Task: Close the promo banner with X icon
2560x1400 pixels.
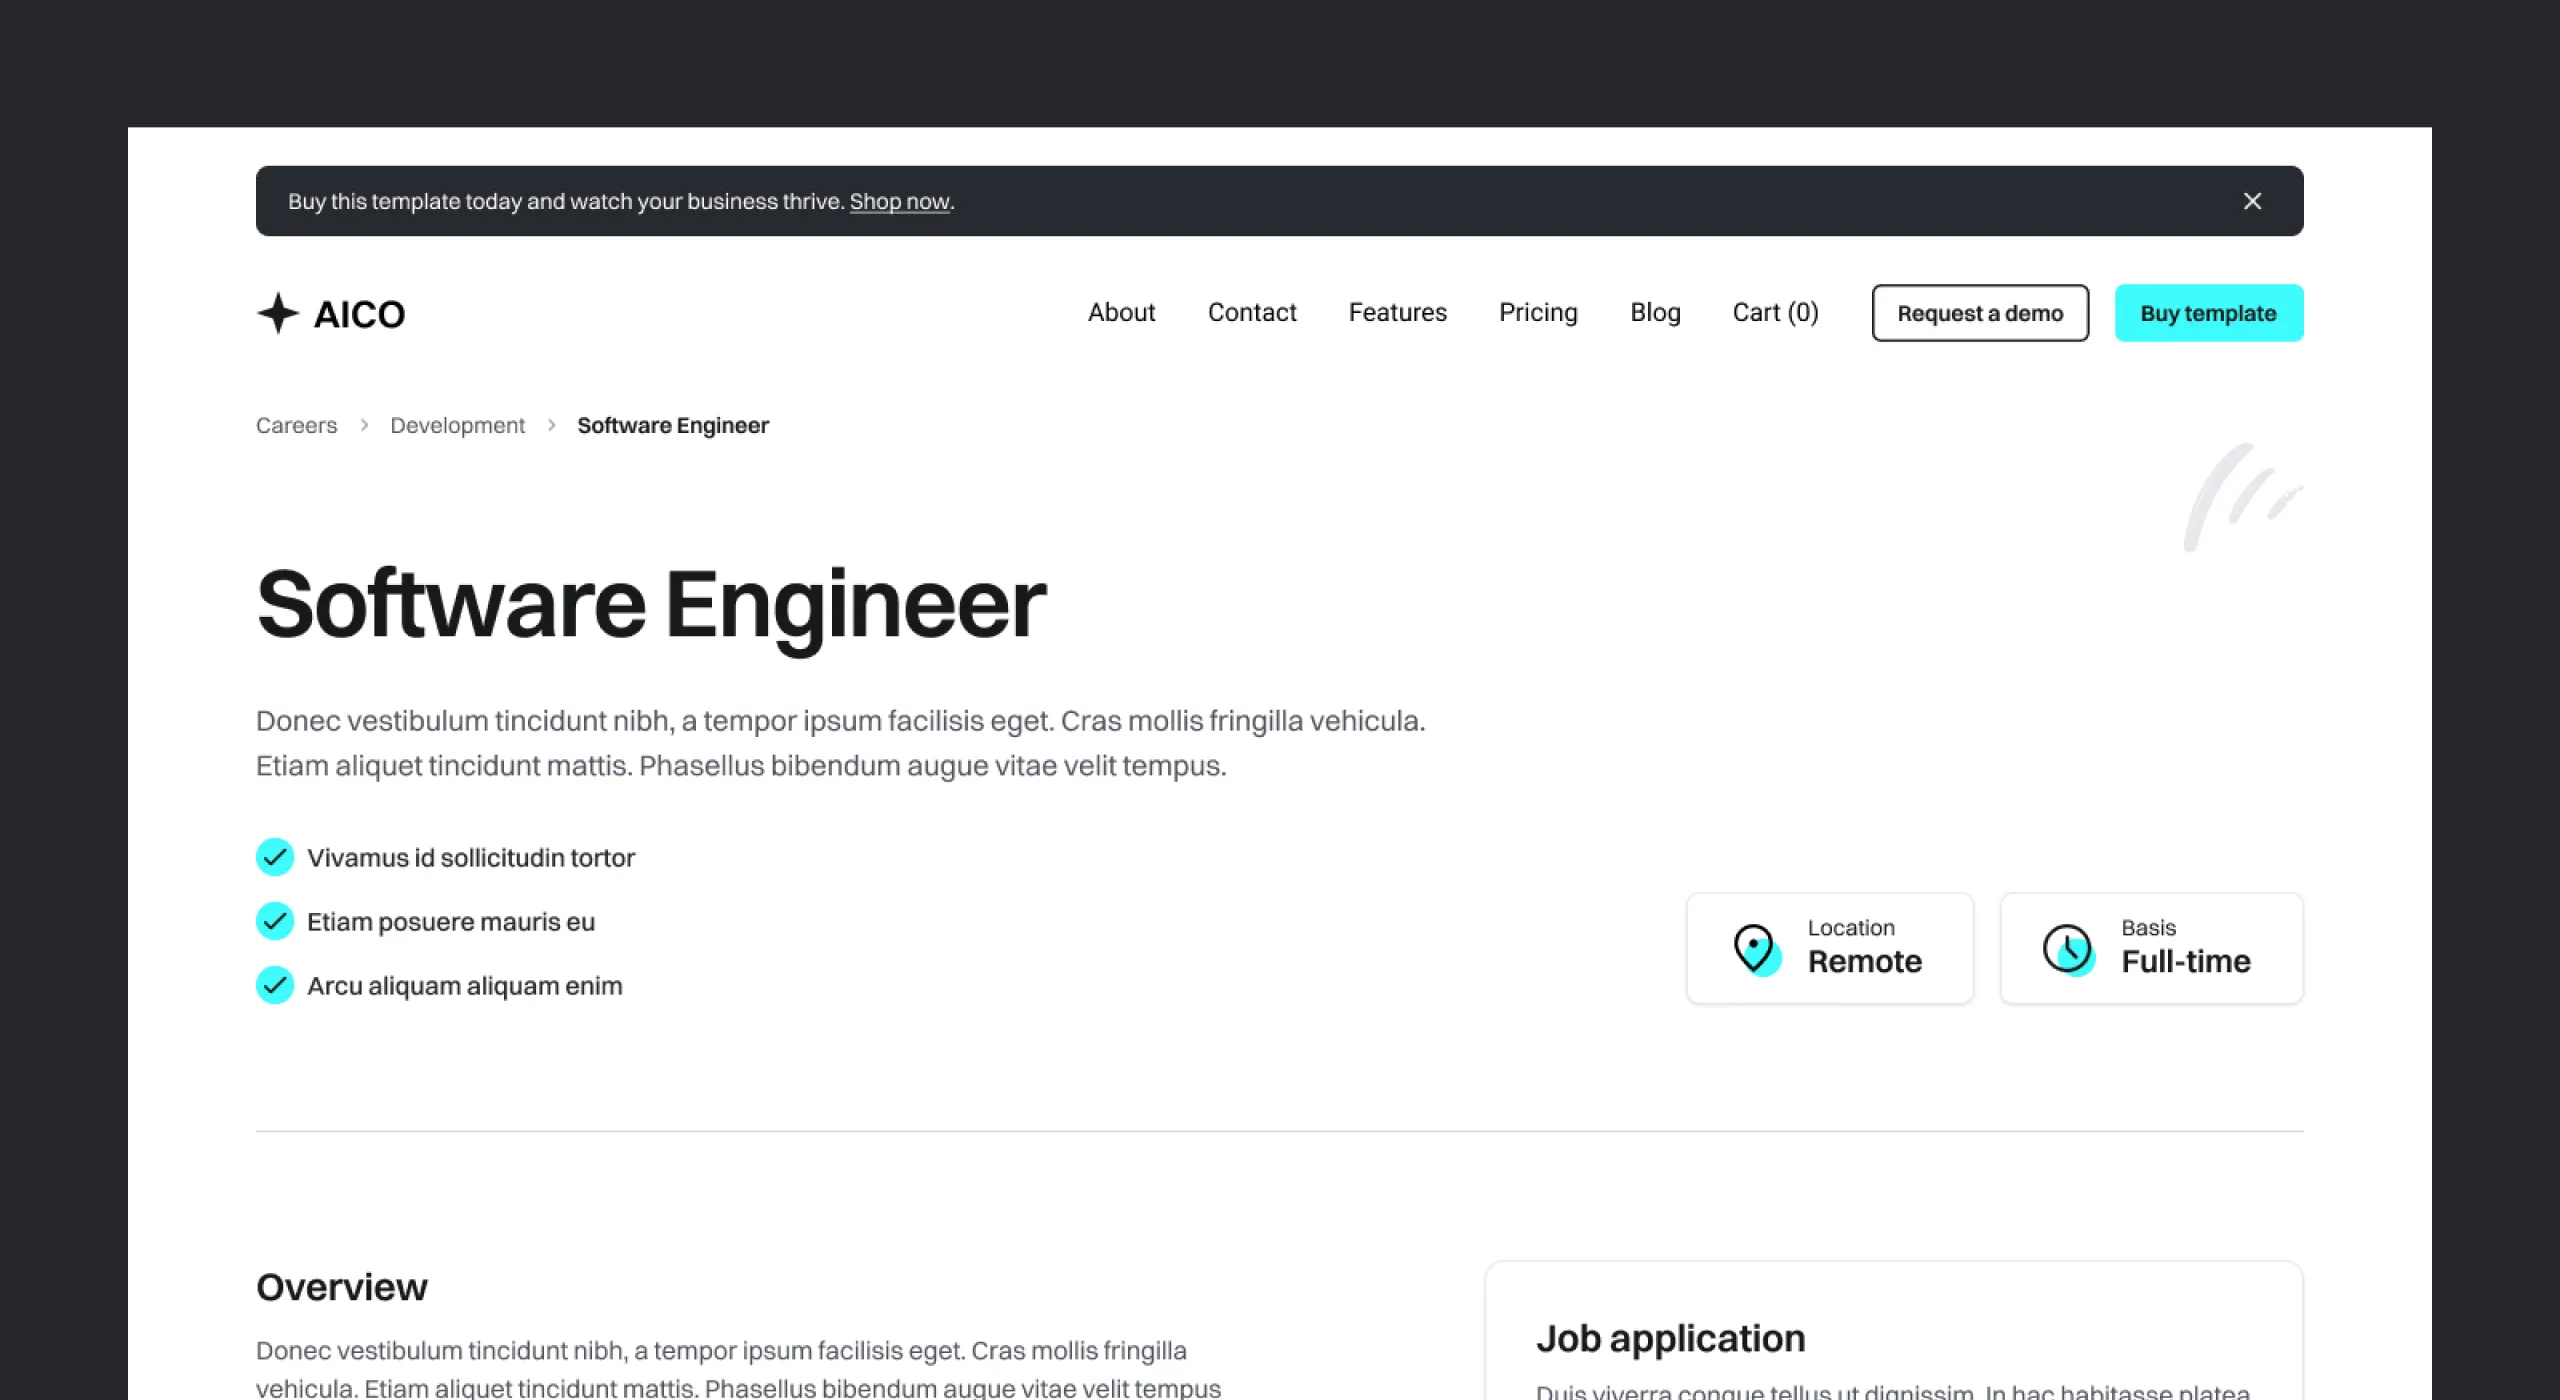Action: click(2251, 201)
